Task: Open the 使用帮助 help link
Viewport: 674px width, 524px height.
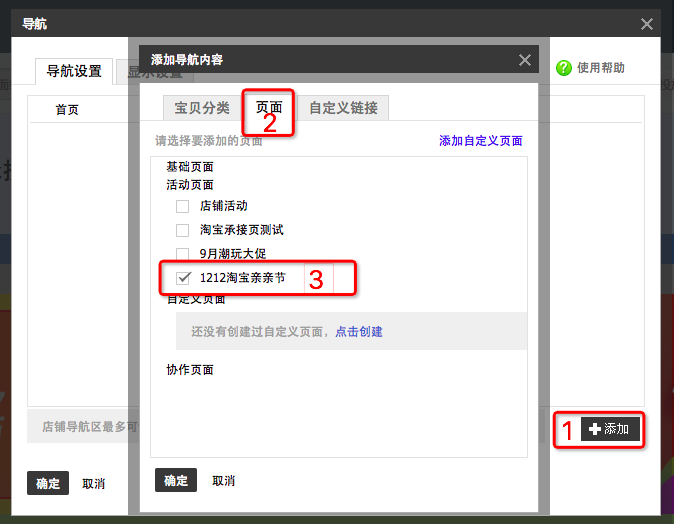Action: click(x=600, y=68)
